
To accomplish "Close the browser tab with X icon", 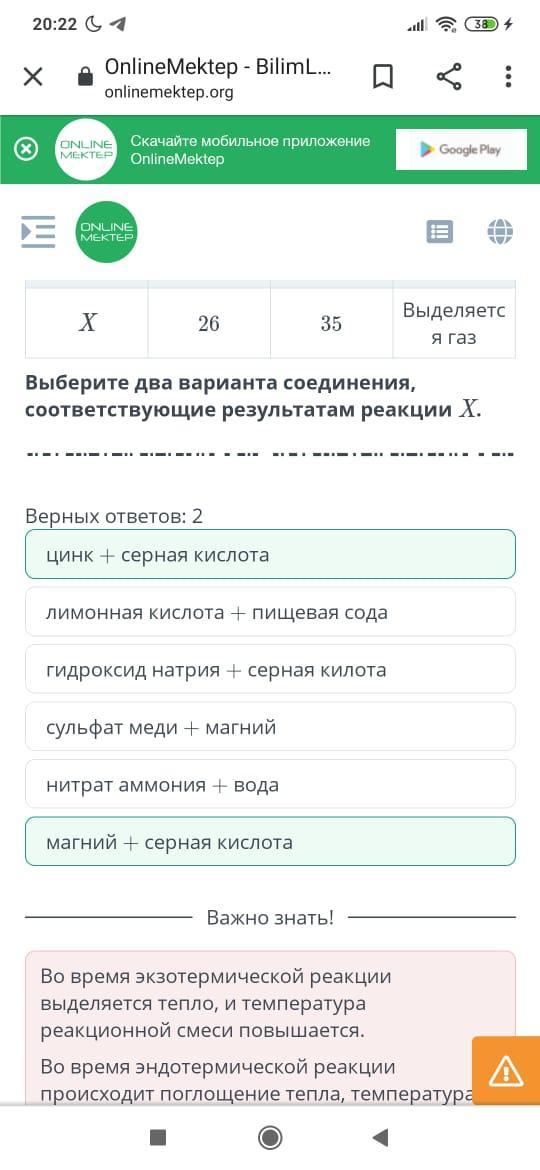I will 33,77.
